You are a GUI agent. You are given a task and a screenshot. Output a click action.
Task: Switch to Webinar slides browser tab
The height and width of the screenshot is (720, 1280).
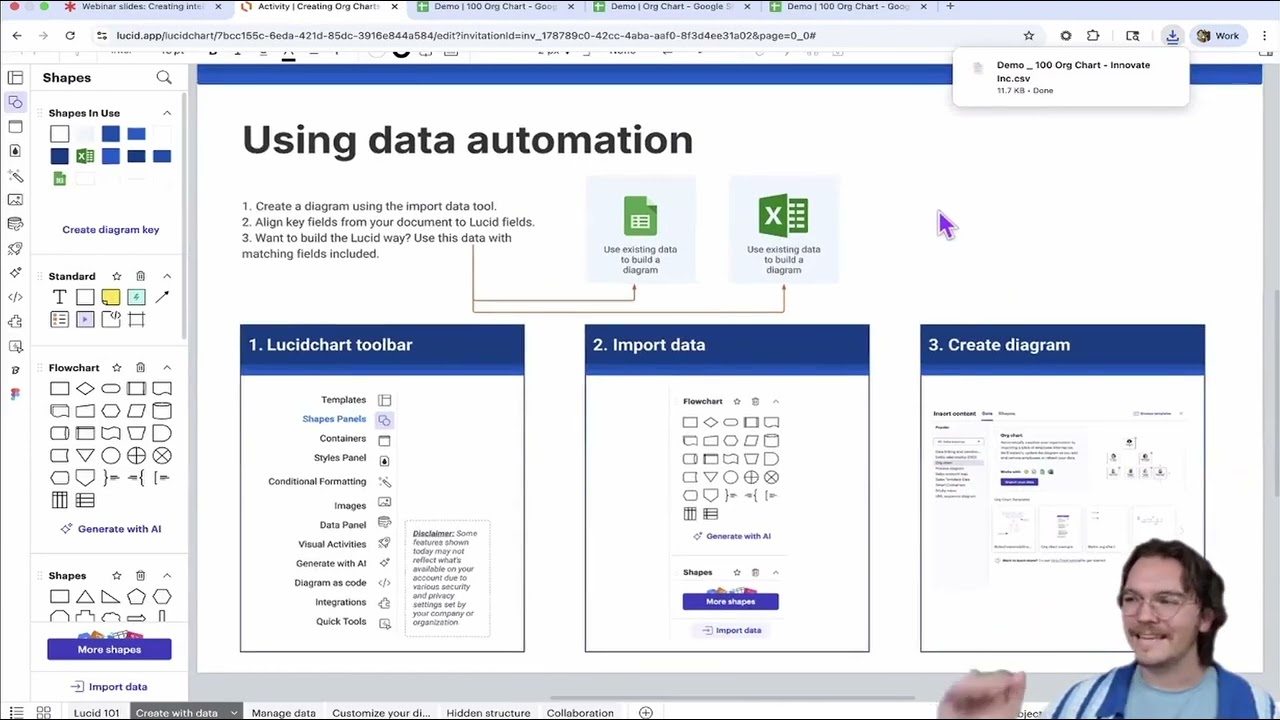[x=142, y=7]
